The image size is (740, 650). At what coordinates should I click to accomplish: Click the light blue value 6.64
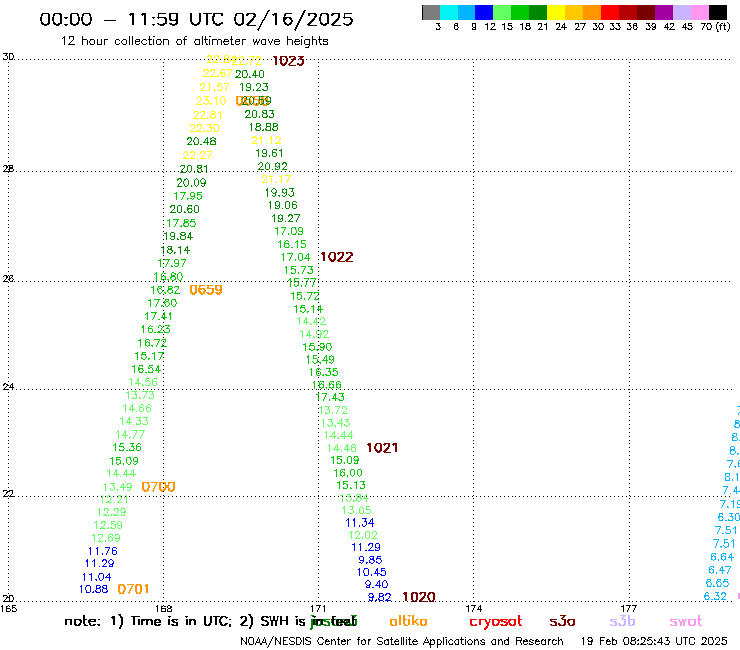[722, 557]
